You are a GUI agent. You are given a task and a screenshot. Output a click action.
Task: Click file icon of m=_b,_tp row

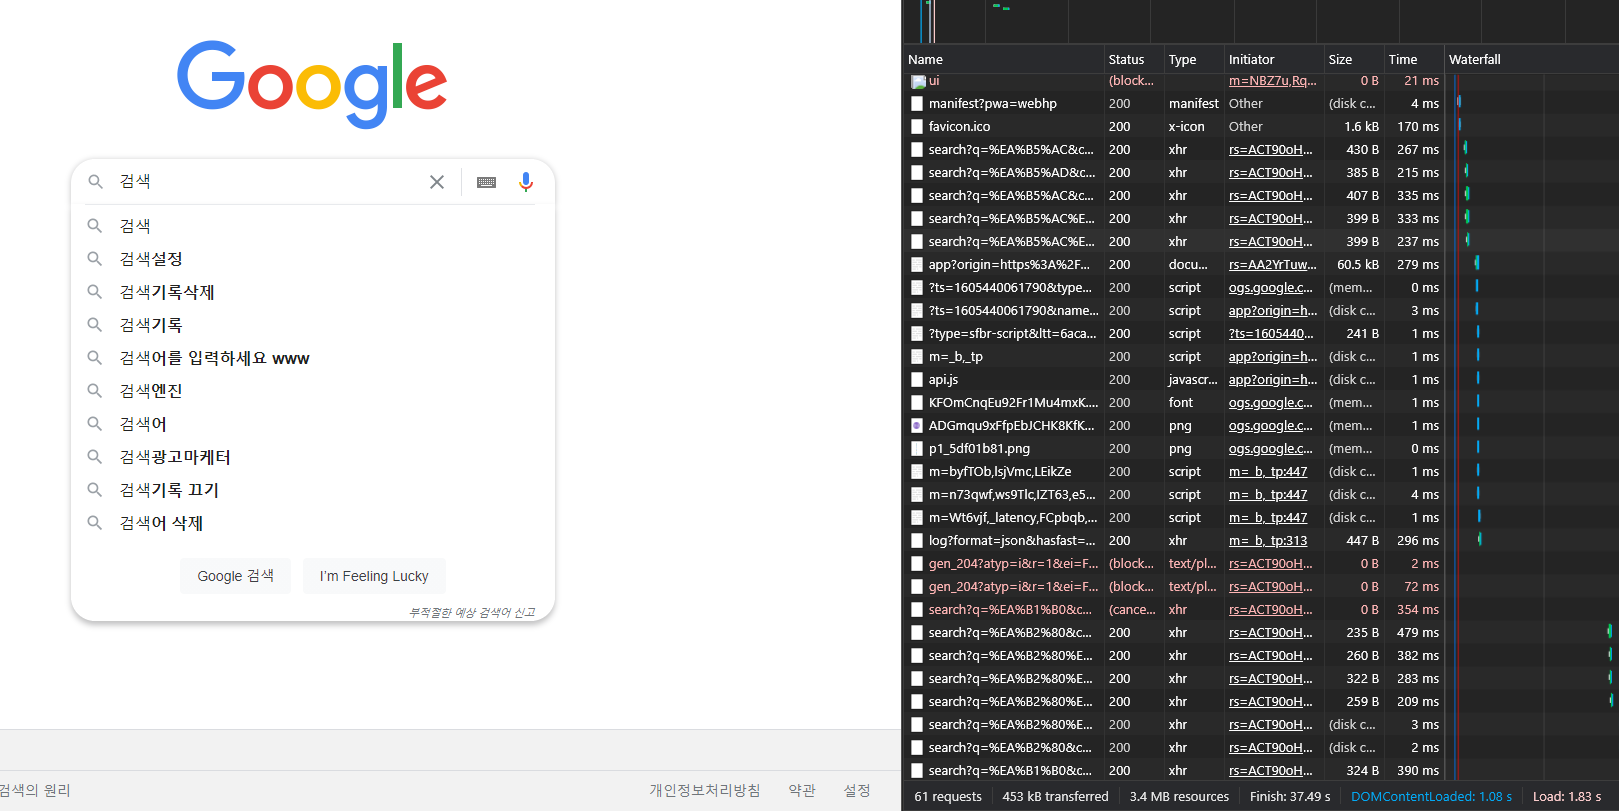pos(917,357)
